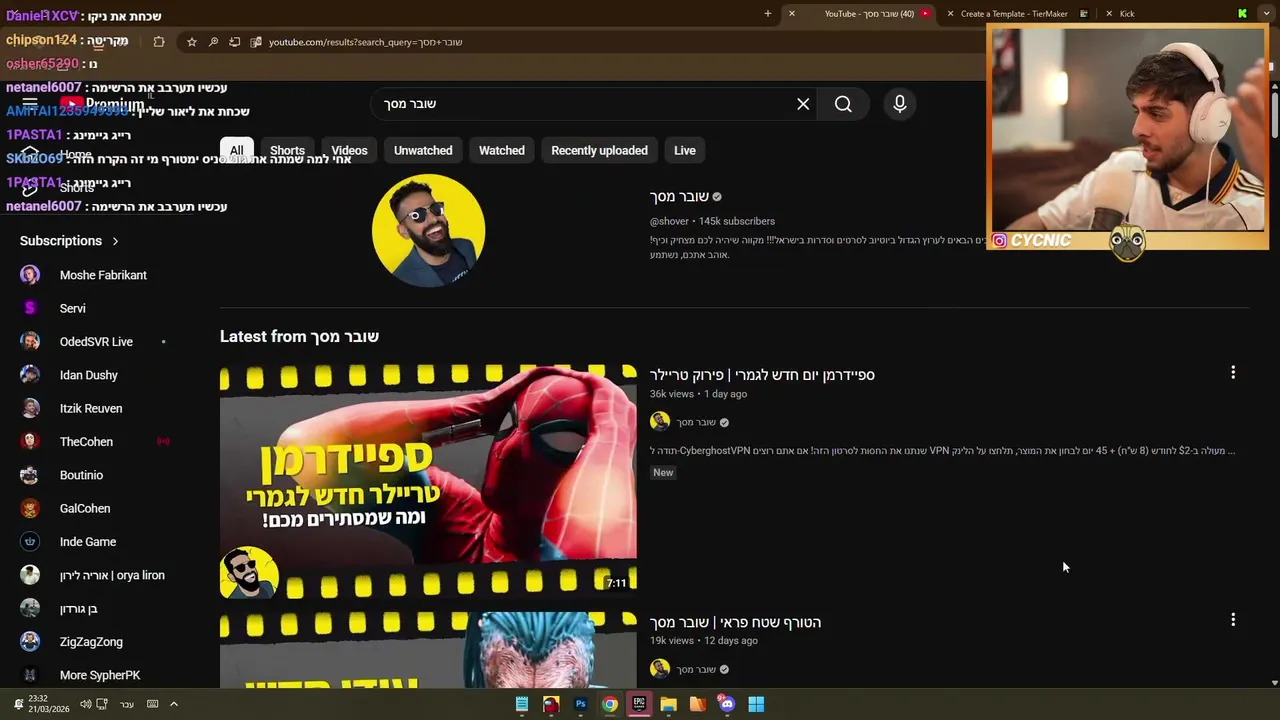Click the Servi purple avatar icon
The width and height of the screenshot is (1280, 720).
coord(30,308)
